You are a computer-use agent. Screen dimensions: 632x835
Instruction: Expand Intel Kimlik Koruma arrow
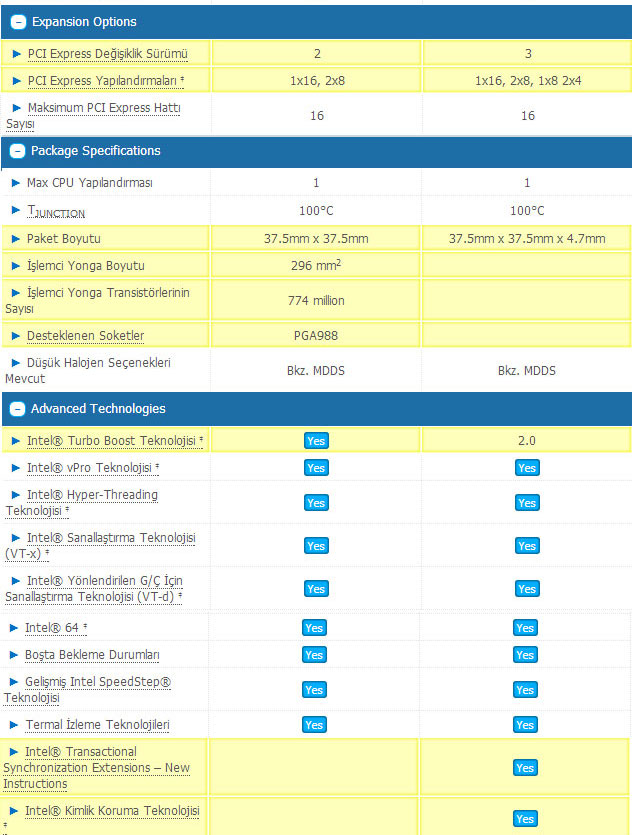coord(14,811)
